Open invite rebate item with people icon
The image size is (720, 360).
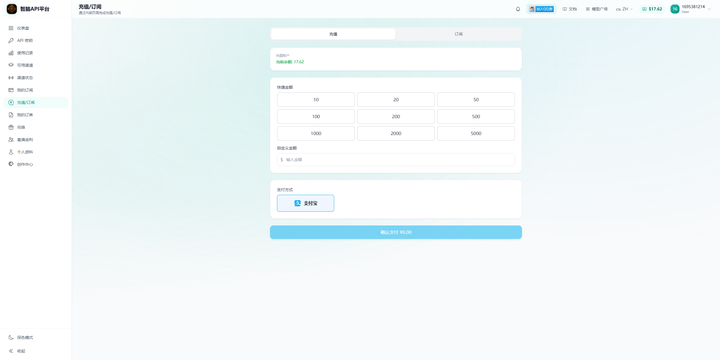point(36,140)
